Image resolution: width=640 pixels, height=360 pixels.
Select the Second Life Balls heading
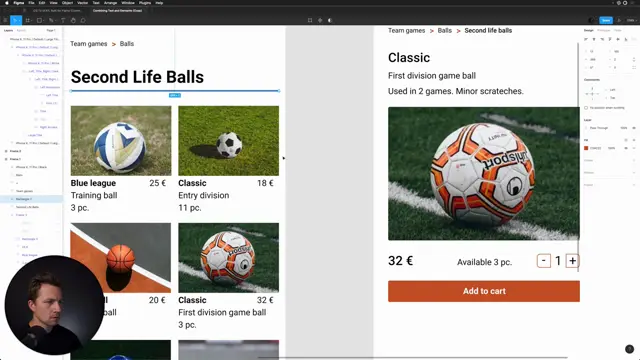137,77
